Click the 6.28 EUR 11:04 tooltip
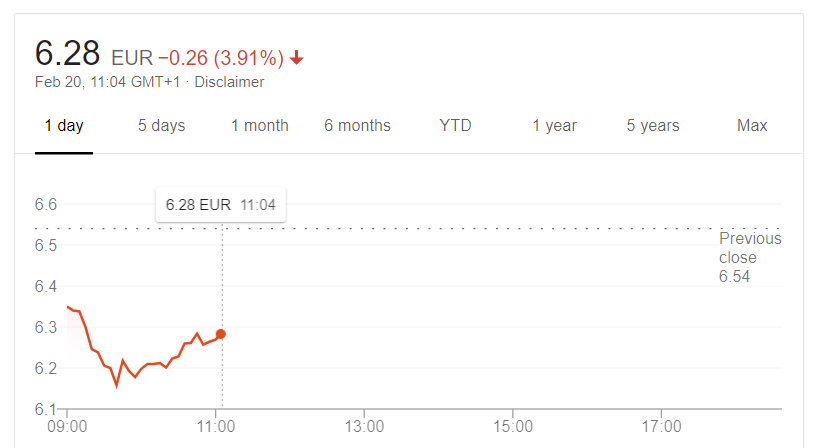Screen dimensions: 821x448 [x=220, y=205]
